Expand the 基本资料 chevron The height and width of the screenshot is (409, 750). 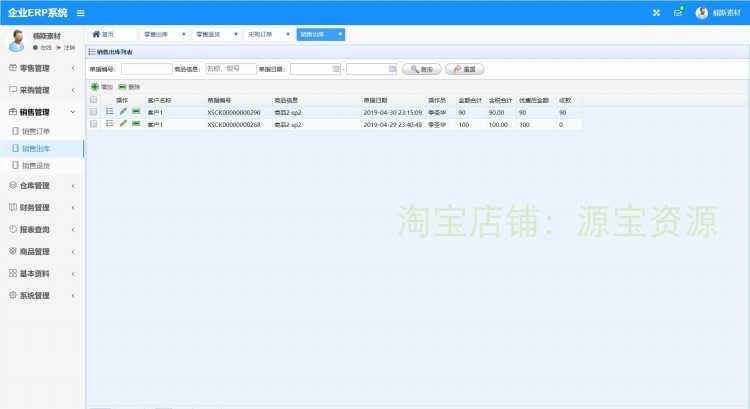tap(73, 274)
